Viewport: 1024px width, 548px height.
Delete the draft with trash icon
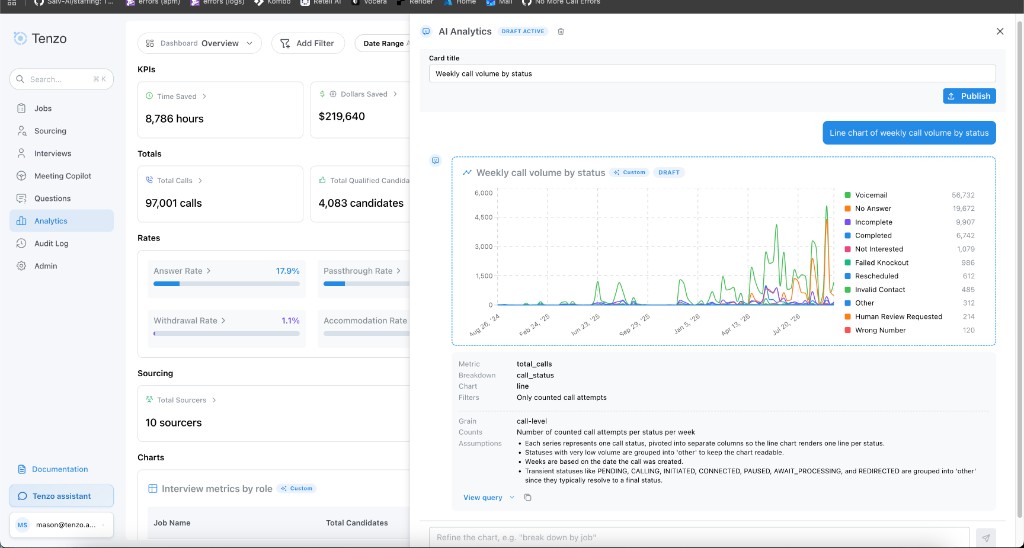[x=561, y=31]
